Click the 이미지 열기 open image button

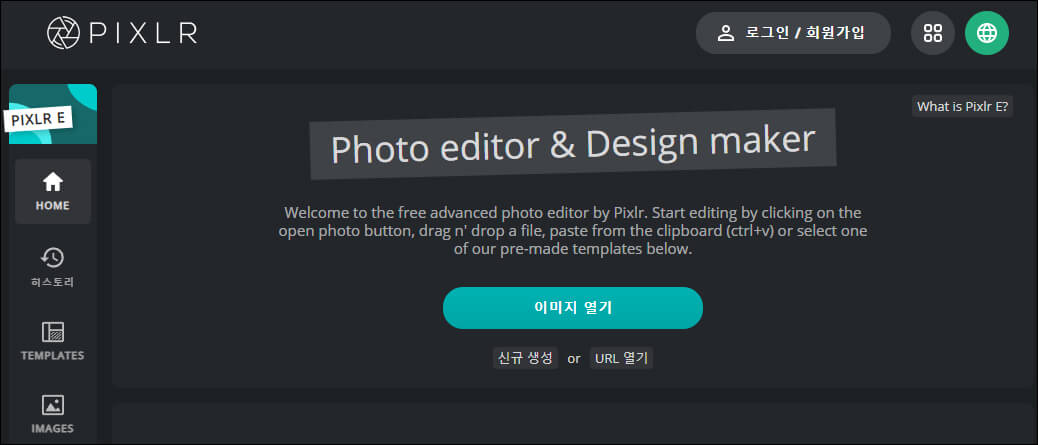point(573,308)
